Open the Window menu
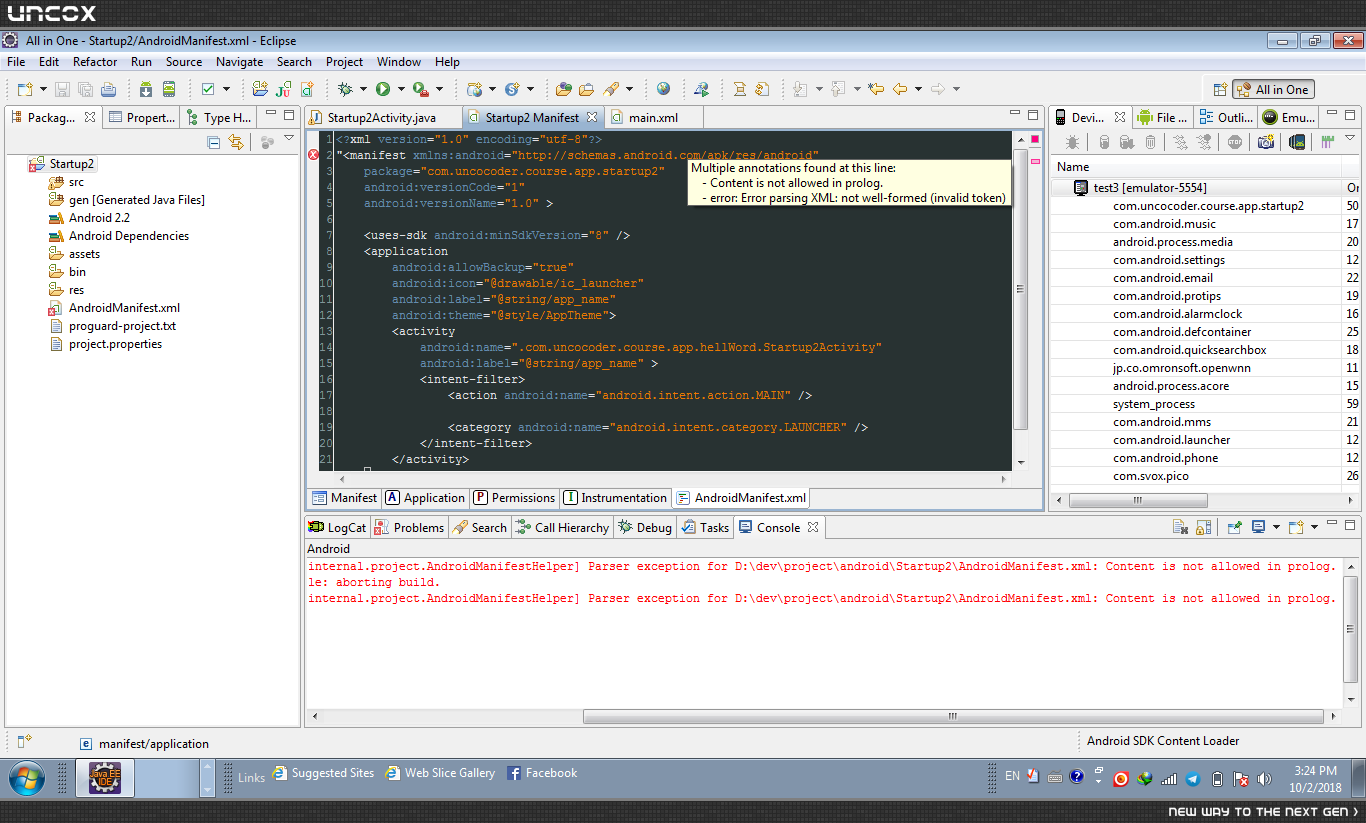This screenshot has width=1366, height=823. coord(399,62)
